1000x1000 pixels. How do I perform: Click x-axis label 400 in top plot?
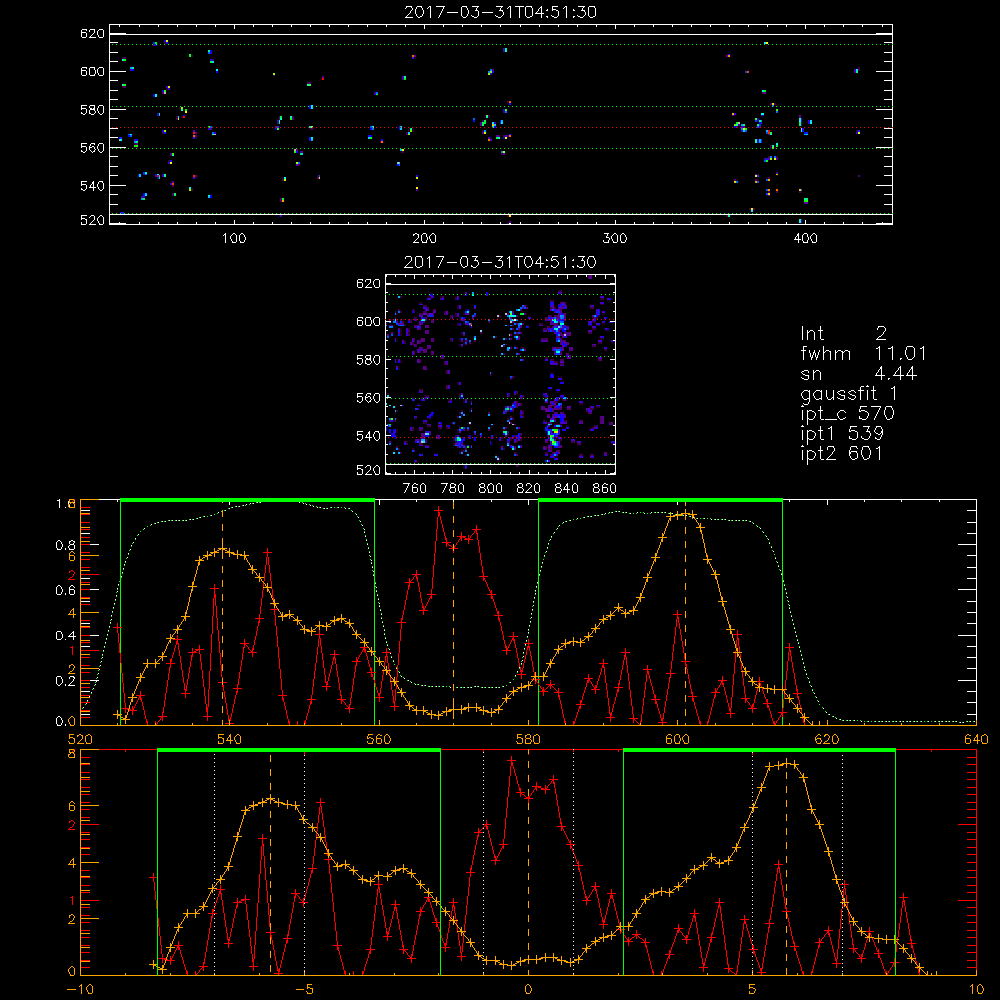805,239
